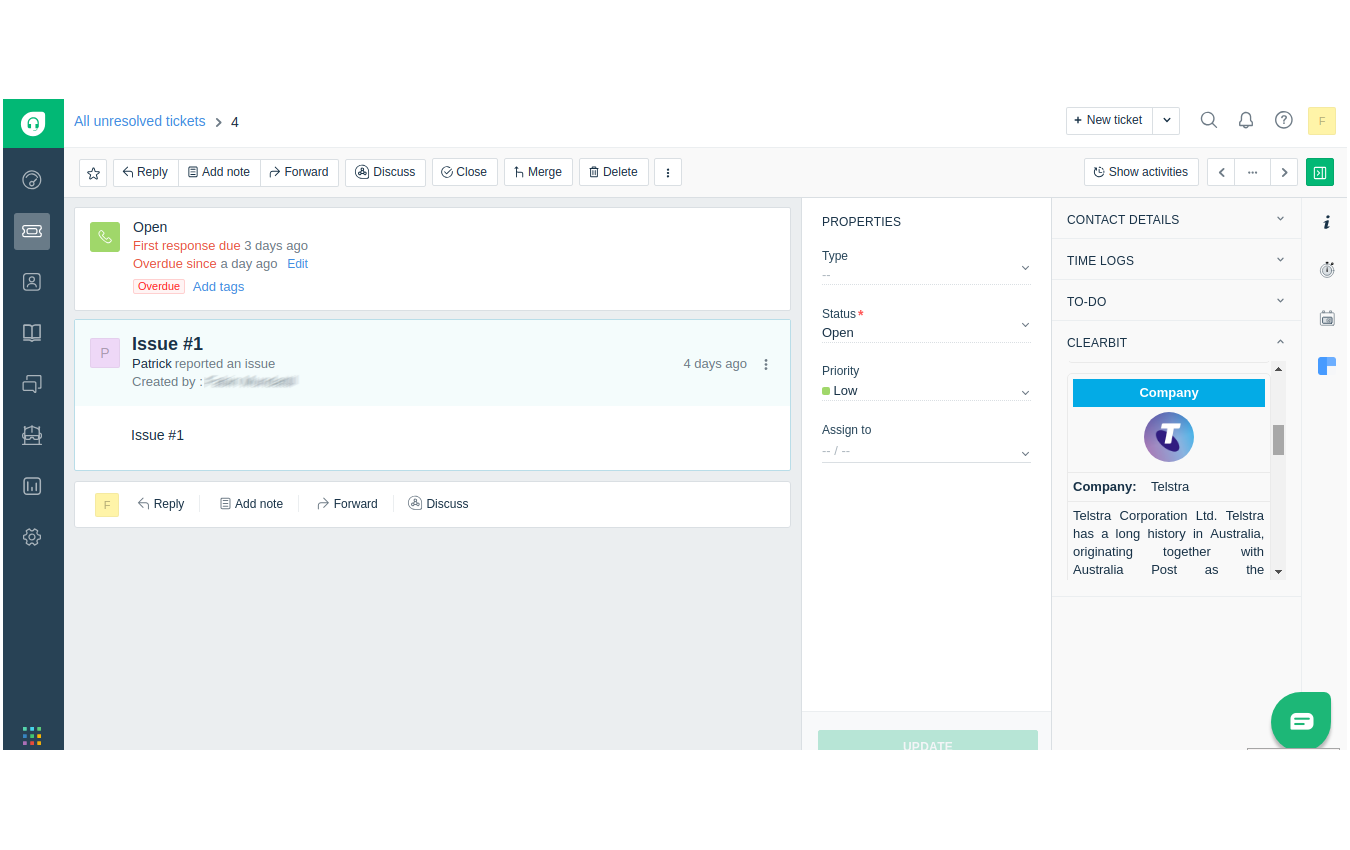1350x850 pixels.
Task: Click the Merge button
Action: [x=538, y=171]
